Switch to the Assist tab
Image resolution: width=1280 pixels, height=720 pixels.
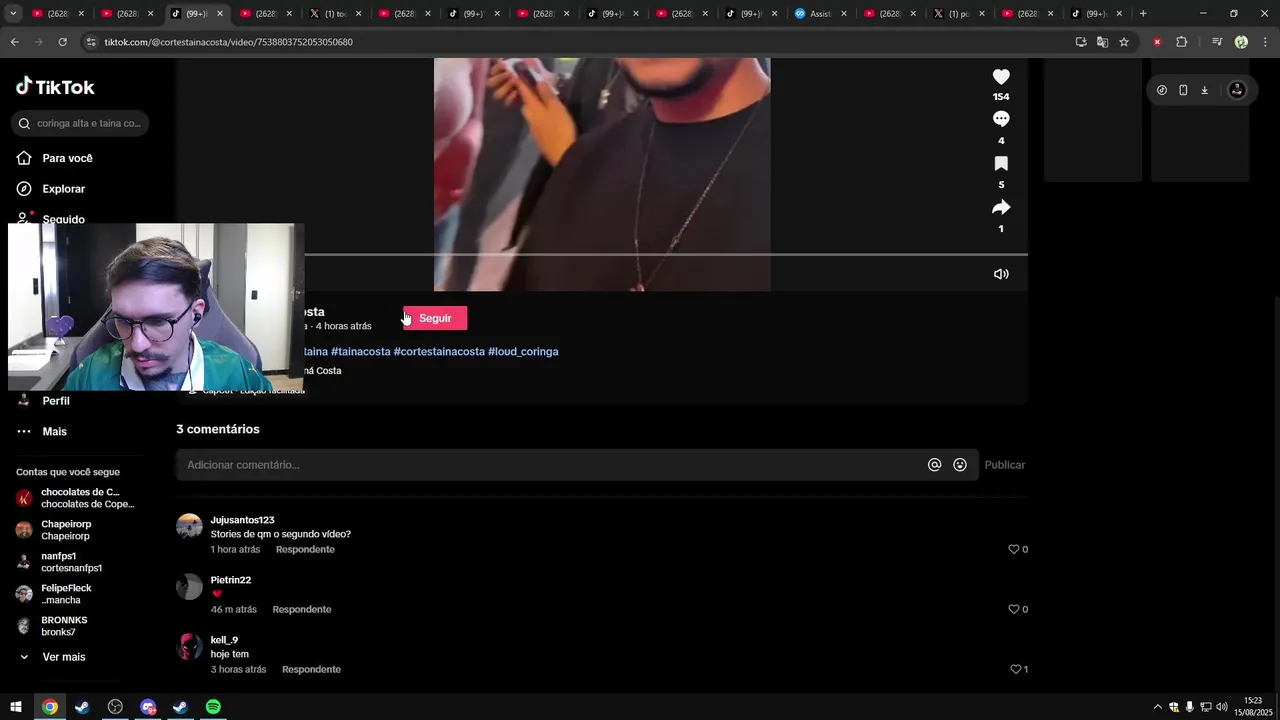[820, 14]
